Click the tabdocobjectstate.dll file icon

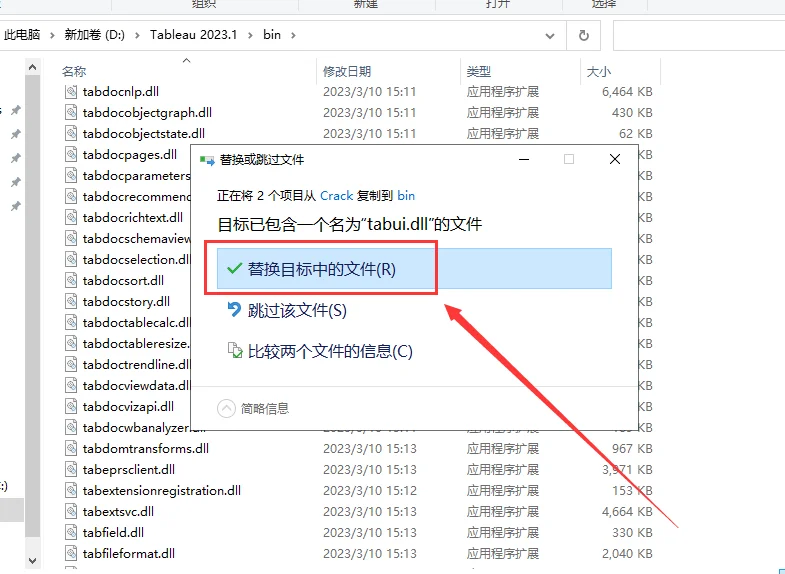[71, 134]
